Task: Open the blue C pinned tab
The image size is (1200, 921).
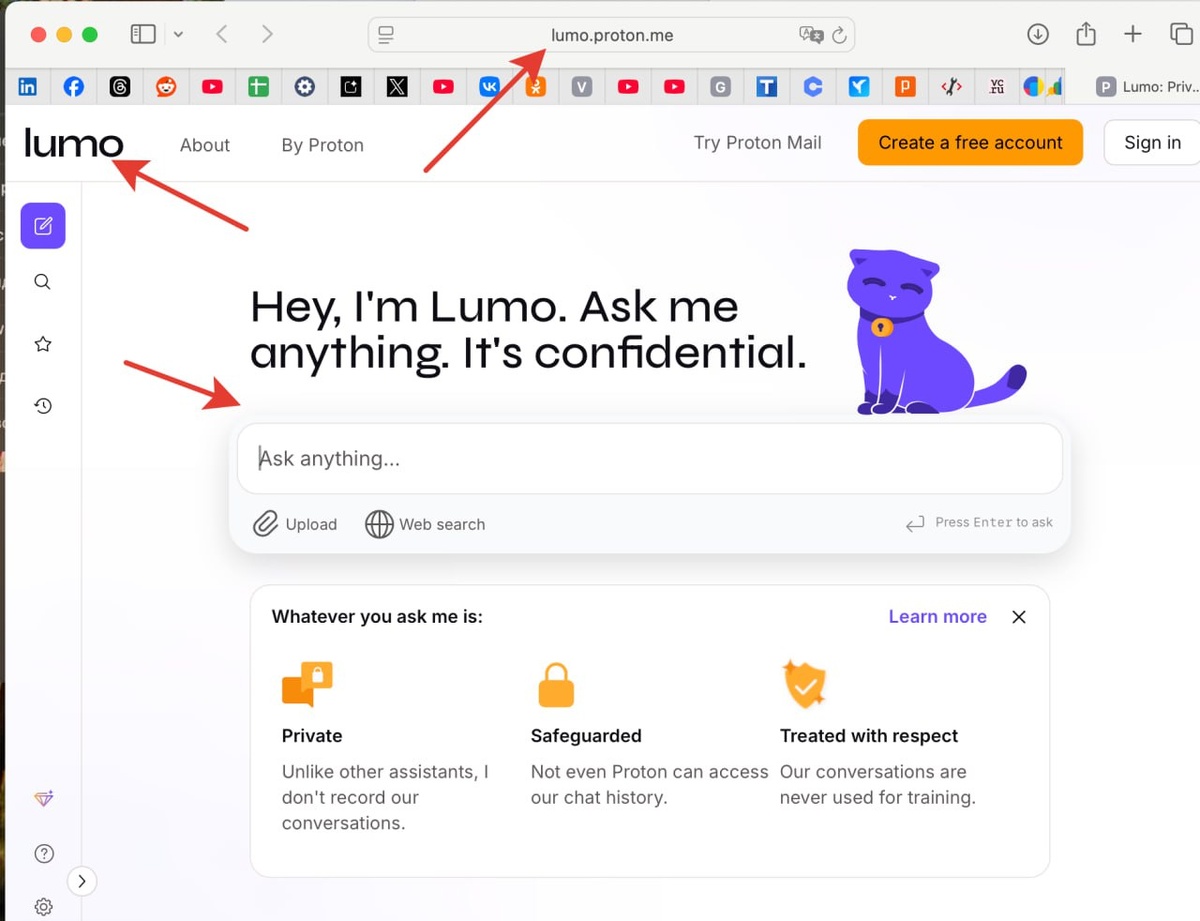Action: [x=813, y=87]
